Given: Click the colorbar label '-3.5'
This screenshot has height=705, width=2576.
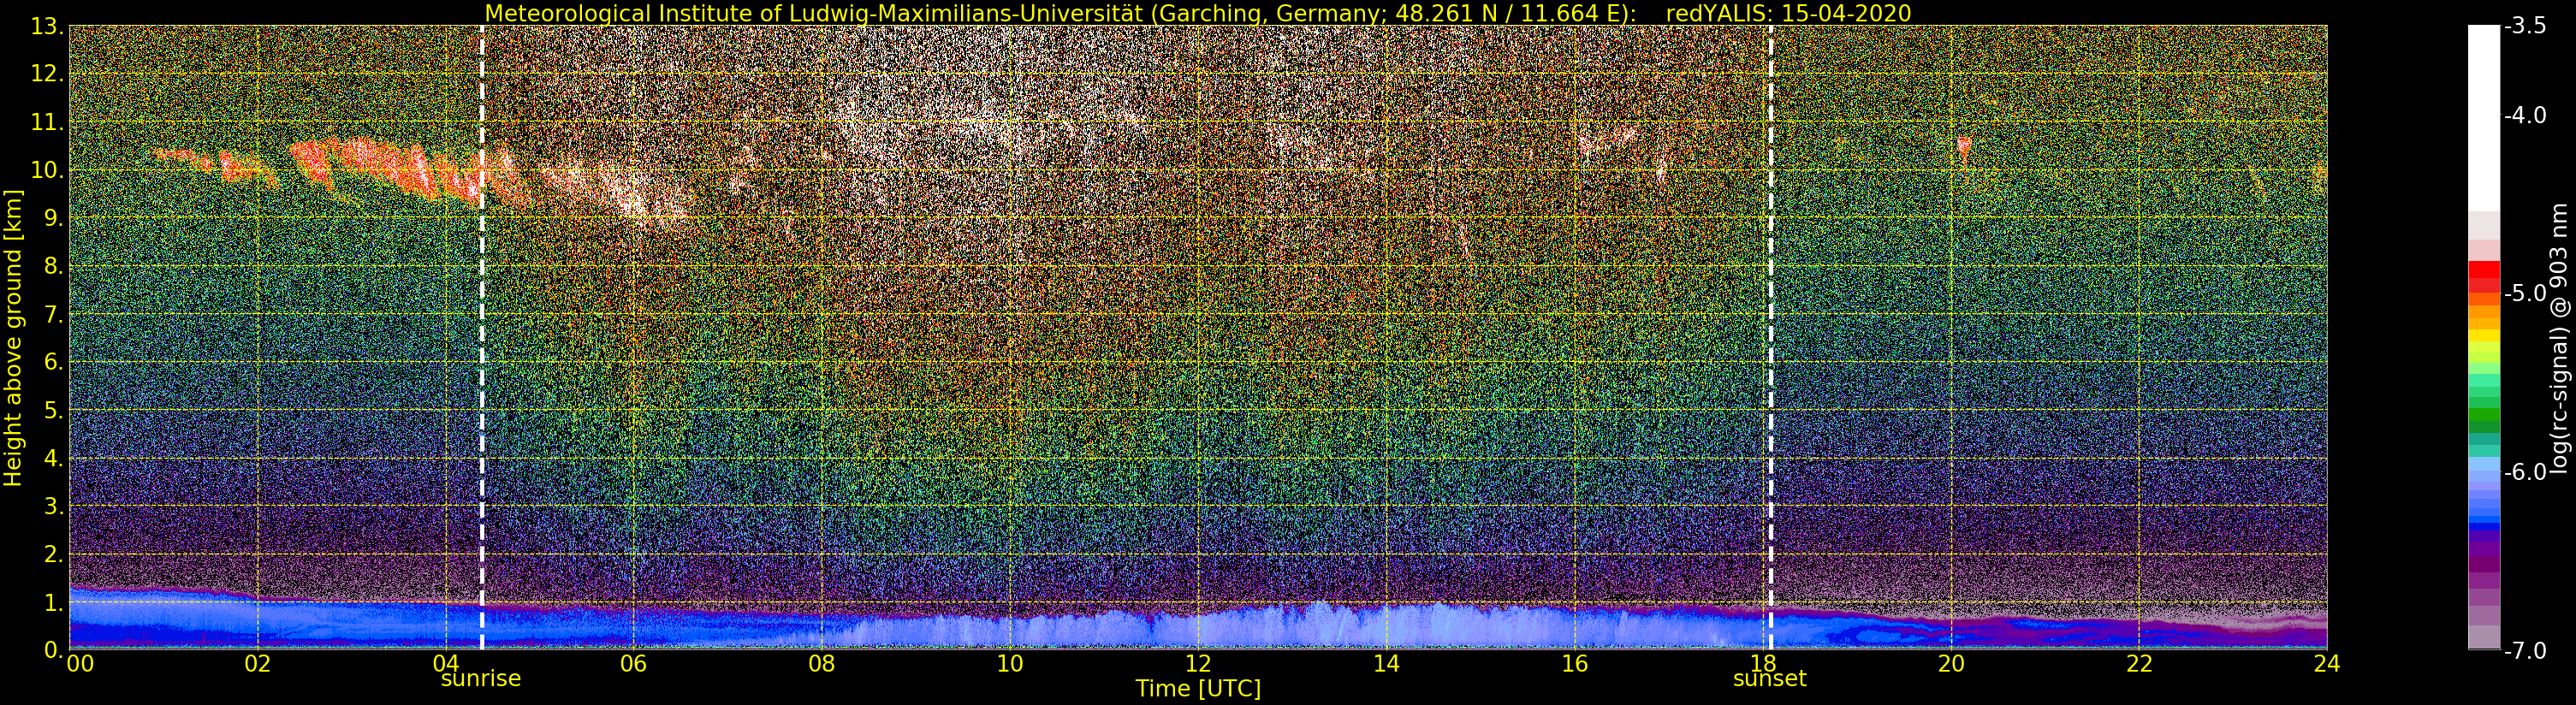Looking at the screenshot, I should coord(2525,27).
